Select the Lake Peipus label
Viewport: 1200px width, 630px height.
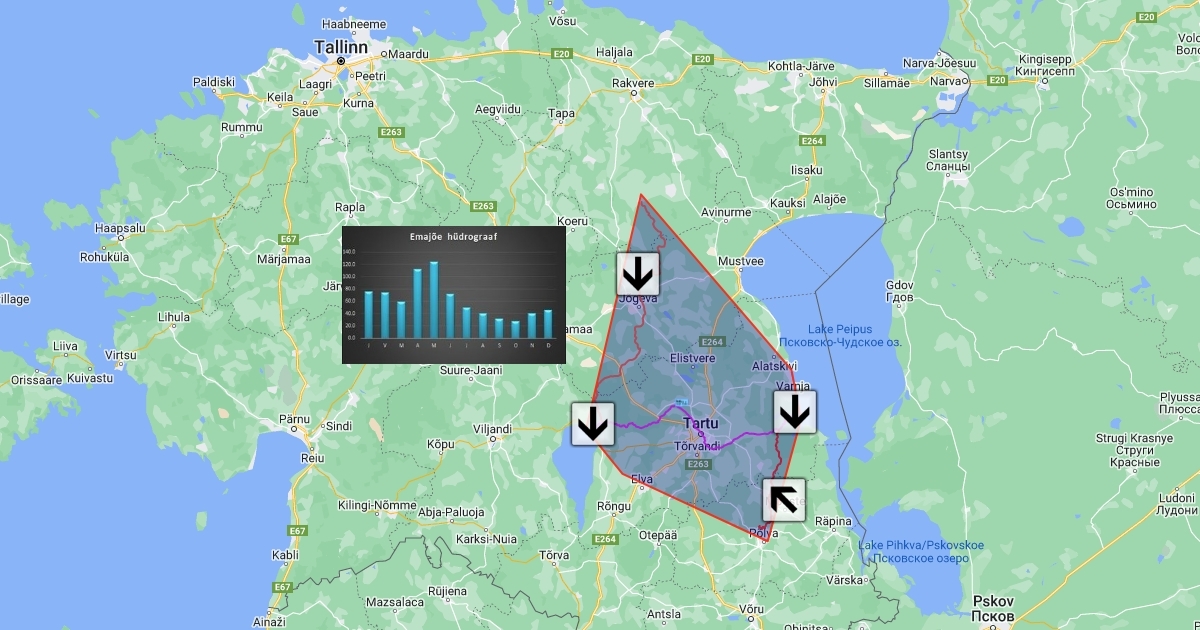839,329
